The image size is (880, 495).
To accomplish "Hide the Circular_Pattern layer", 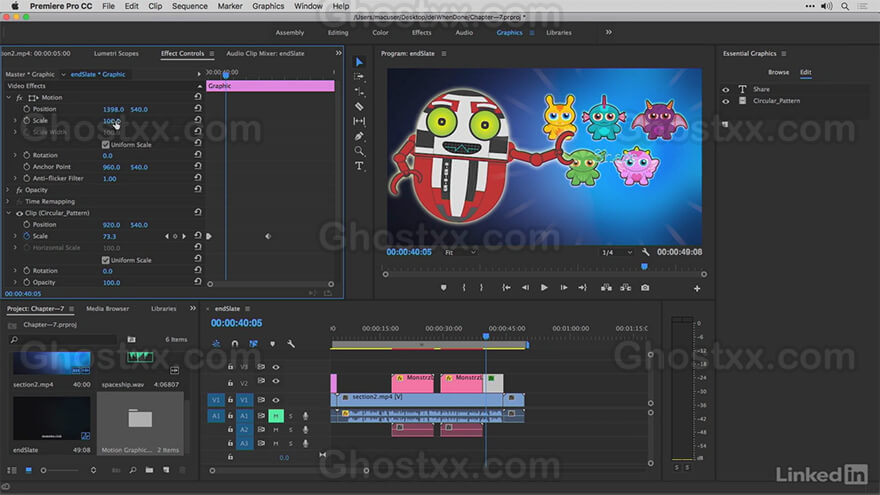I will [x=726, y=101].
